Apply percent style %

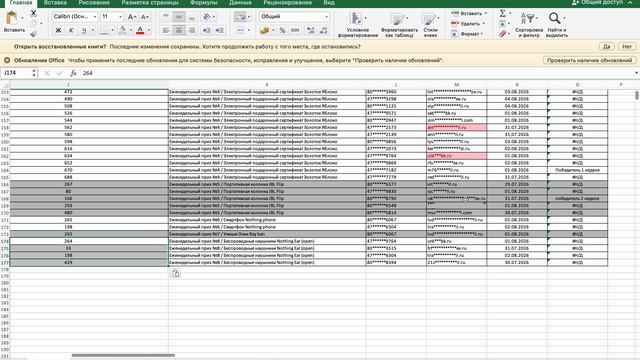(282, 30)
